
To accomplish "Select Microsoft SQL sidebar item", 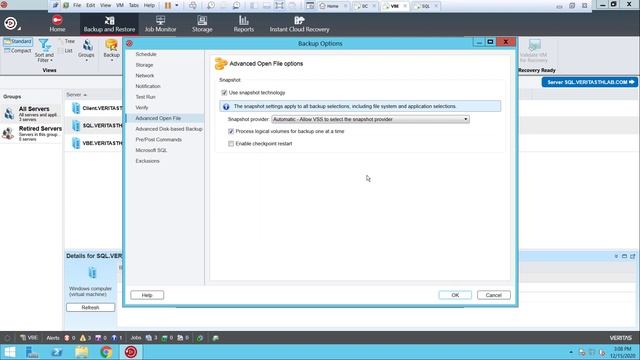I will 151,150.
